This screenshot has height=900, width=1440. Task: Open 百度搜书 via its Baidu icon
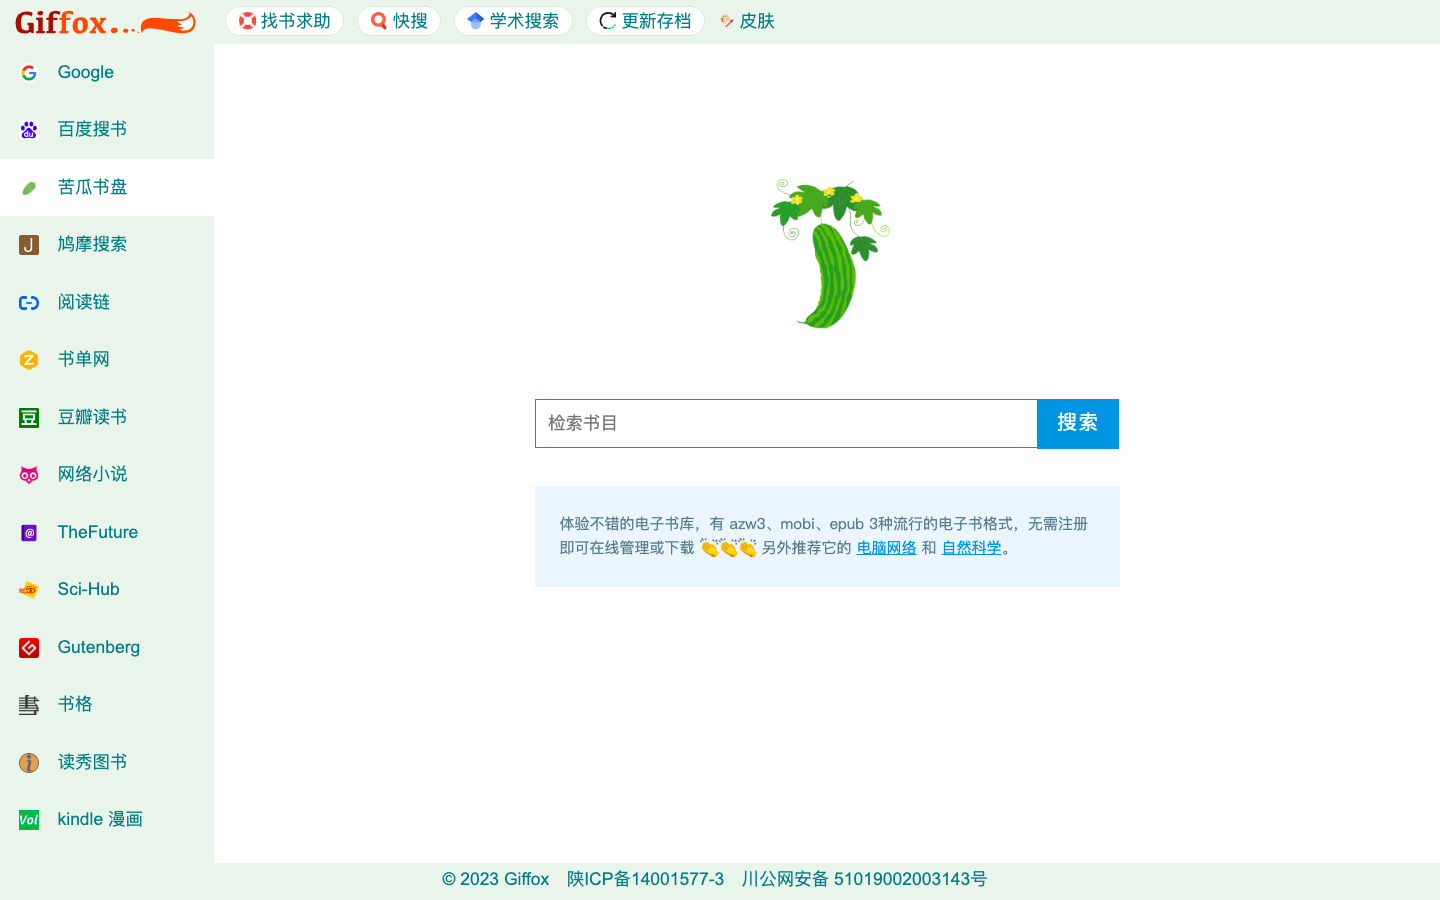pyautogui.click(x=28, y=129)
